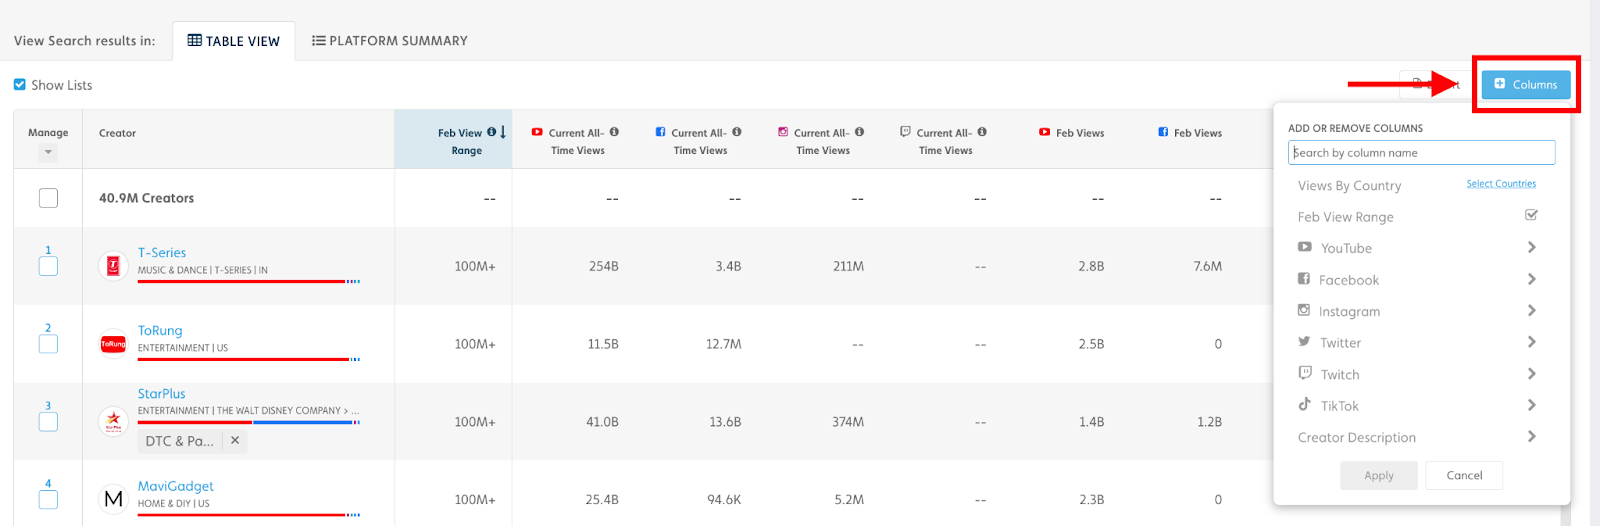Click info icon on YouTube All-Time Views header

click(x=614, y=132)
